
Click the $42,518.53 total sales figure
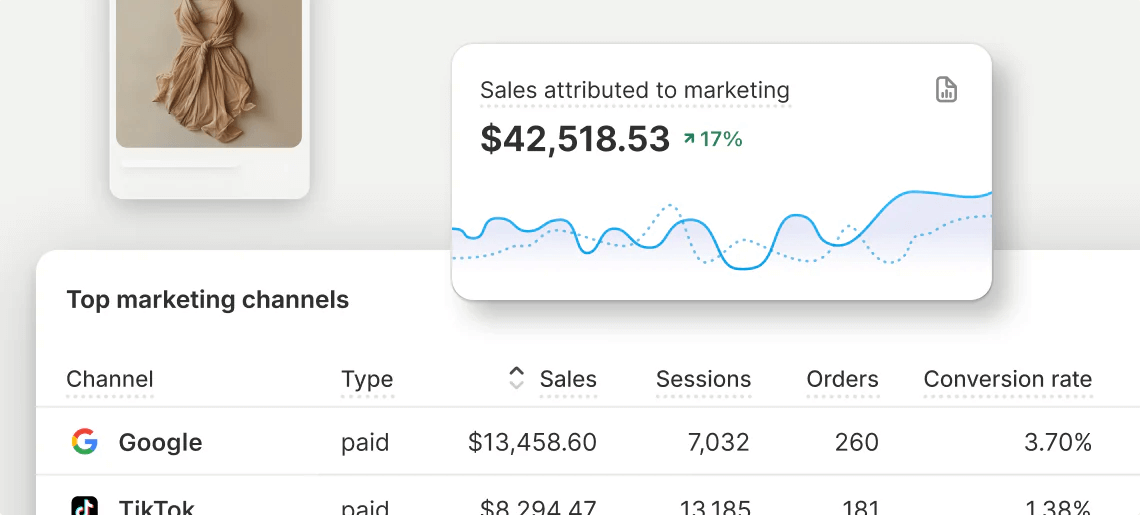click(575, 139)
